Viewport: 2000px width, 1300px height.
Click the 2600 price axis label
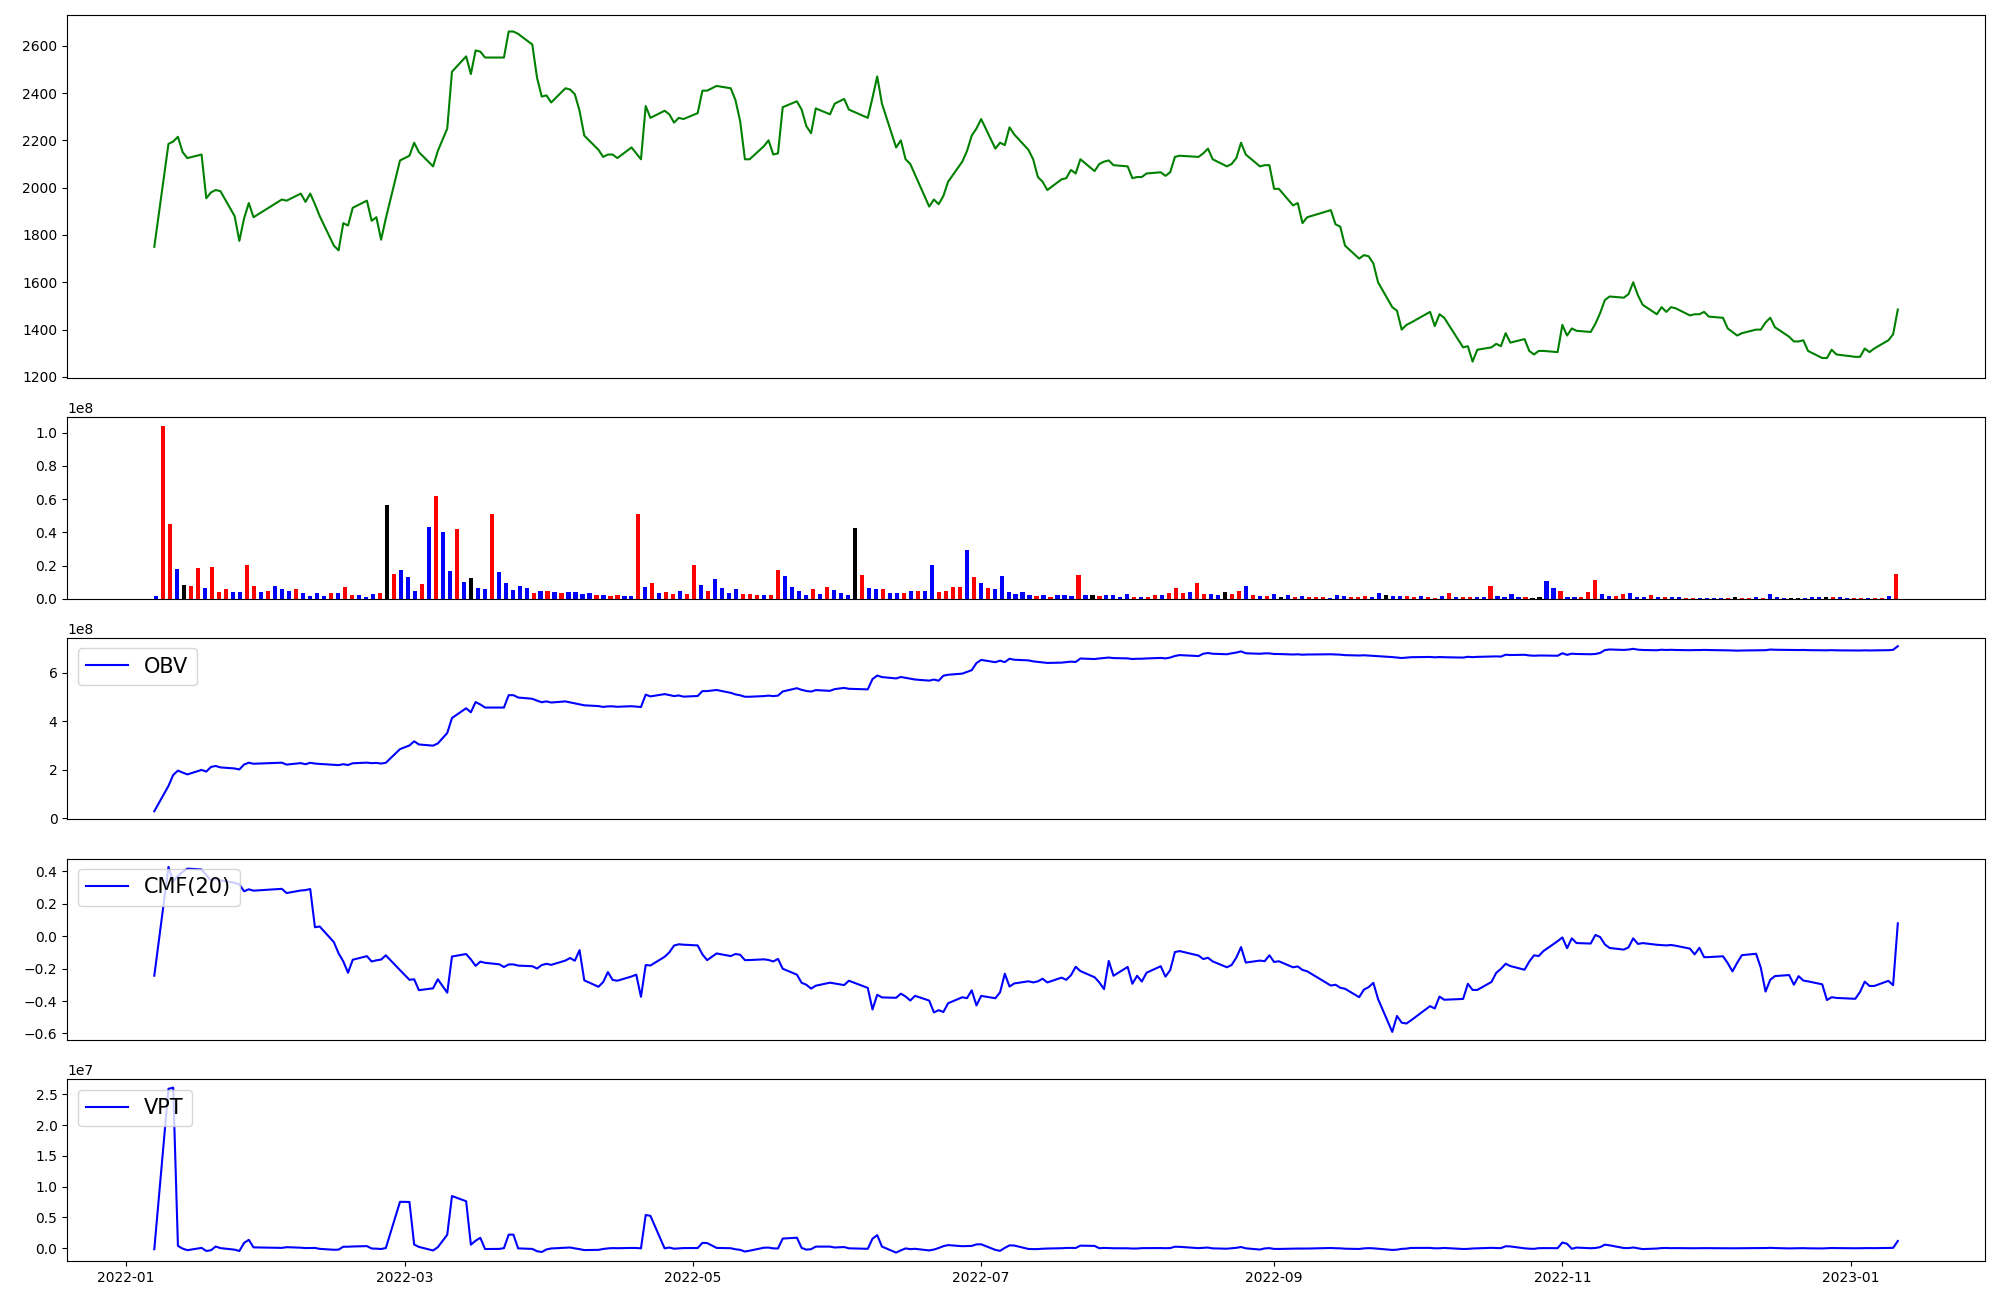(40, 46)
